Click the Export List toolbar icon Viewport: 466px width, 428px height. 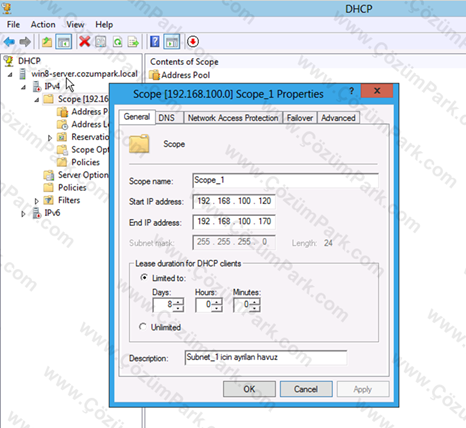133,42
